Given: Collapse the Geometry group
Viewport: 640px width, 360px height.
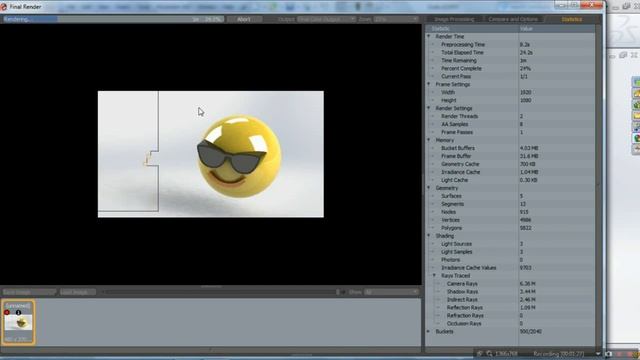Looking at the screenshot, I should click(429, 188).
